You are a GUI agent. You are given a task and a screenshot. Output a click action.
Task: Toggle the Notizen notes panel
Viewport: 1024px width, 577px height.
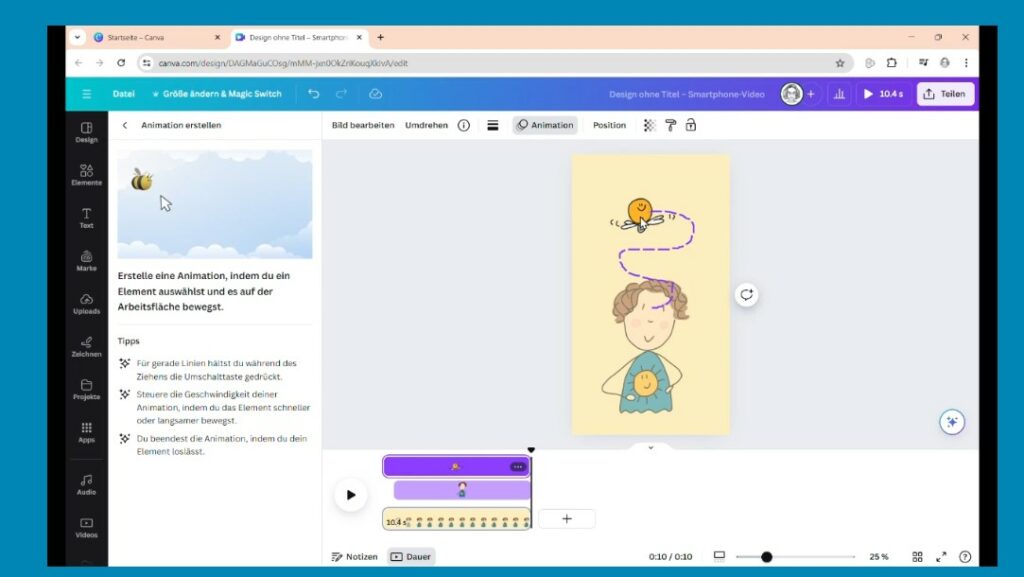pyautogui.click(x=355, y=557)
